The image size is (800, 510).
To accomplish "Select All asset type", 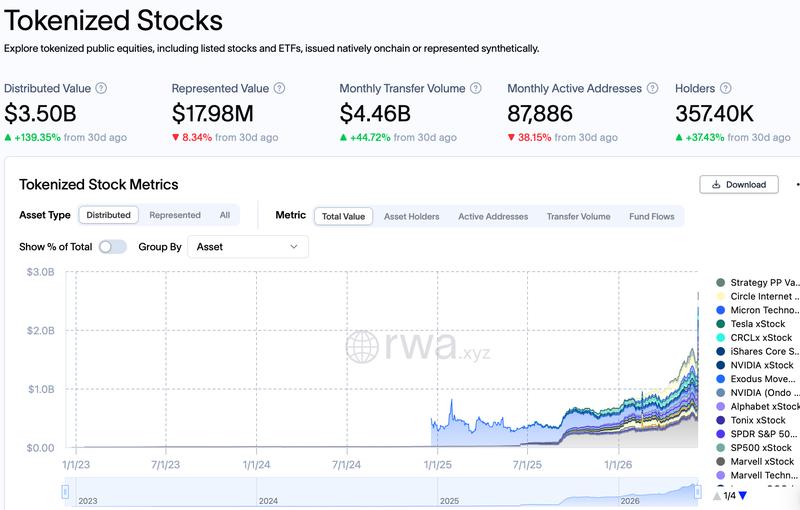I will (225, 215).
